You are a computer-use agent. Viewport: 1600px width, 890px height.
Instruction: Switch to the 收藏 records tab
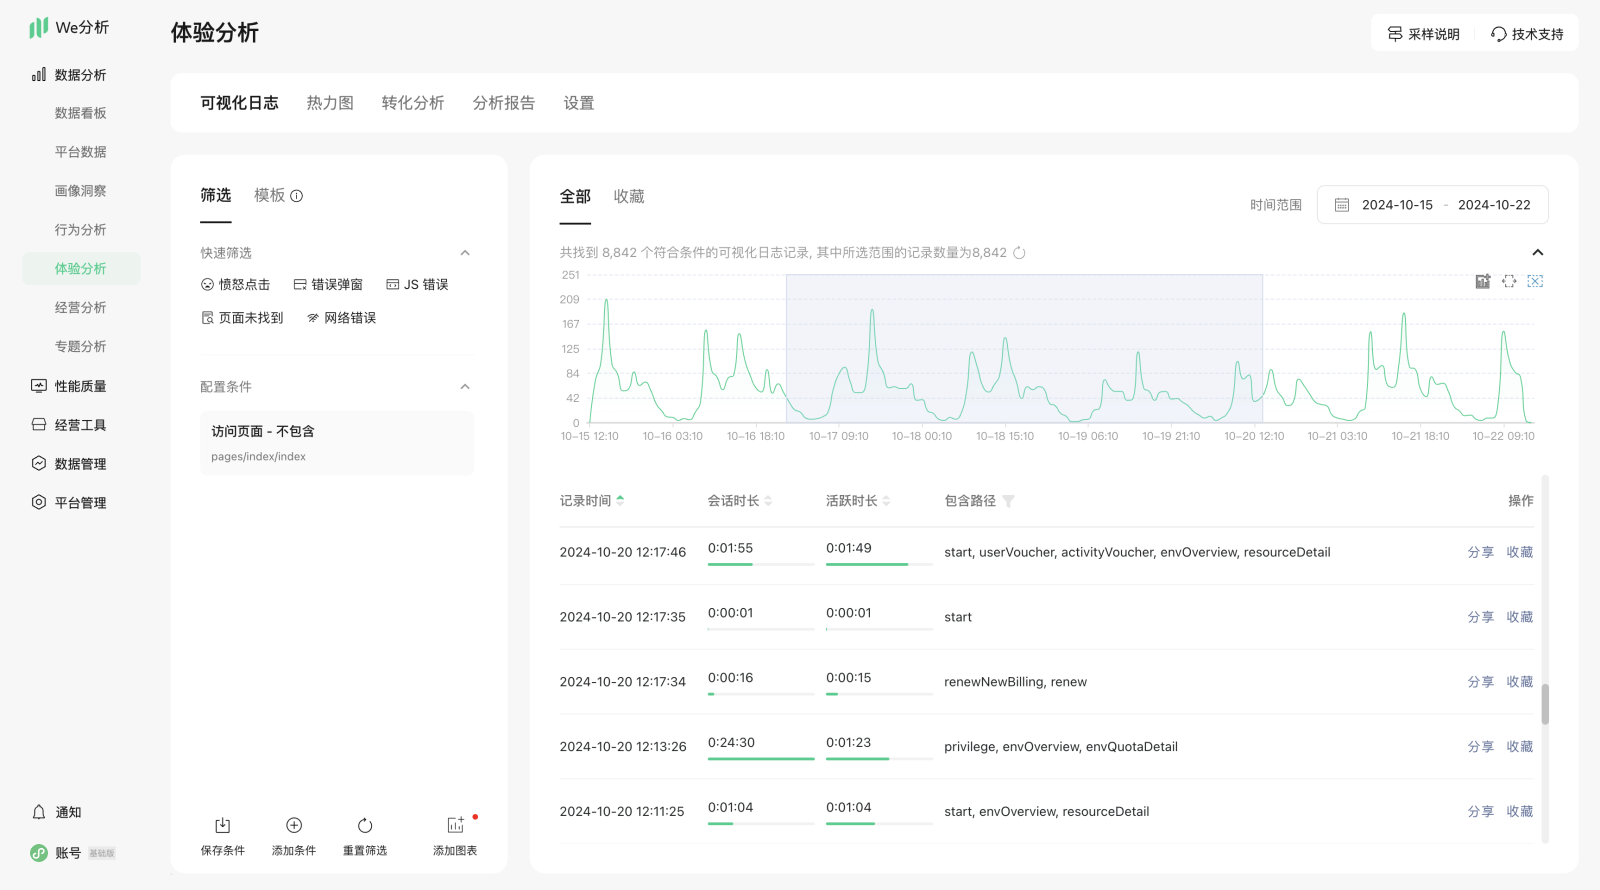(629, 197)
